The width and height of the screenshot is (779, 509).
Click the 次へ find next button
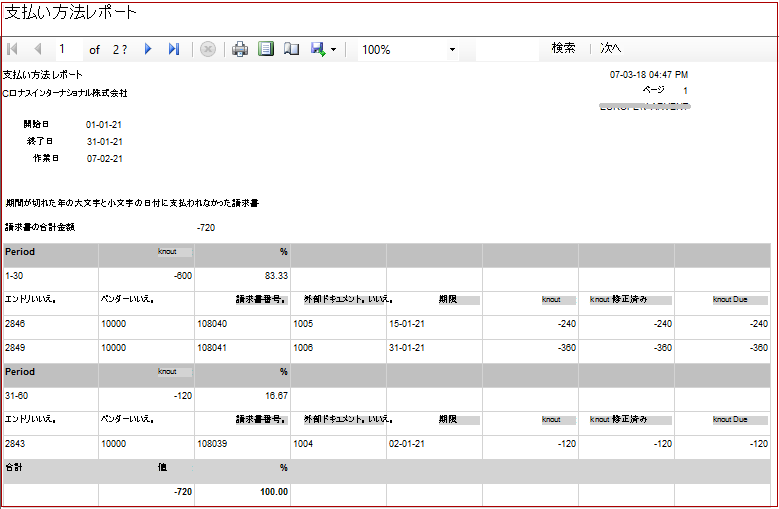611,48
